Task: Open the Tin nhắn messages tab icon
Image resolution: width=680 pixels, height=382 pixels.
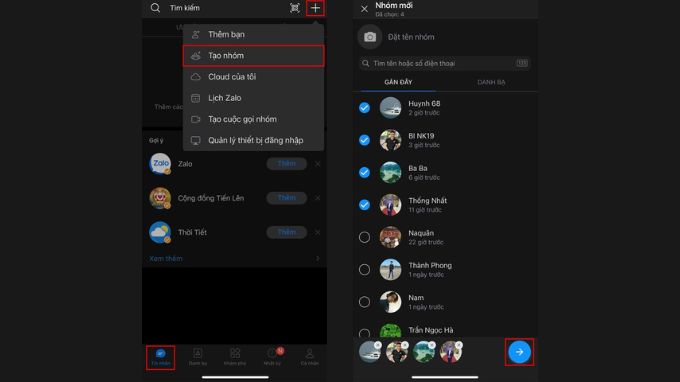Action: (x=160, y=357)
